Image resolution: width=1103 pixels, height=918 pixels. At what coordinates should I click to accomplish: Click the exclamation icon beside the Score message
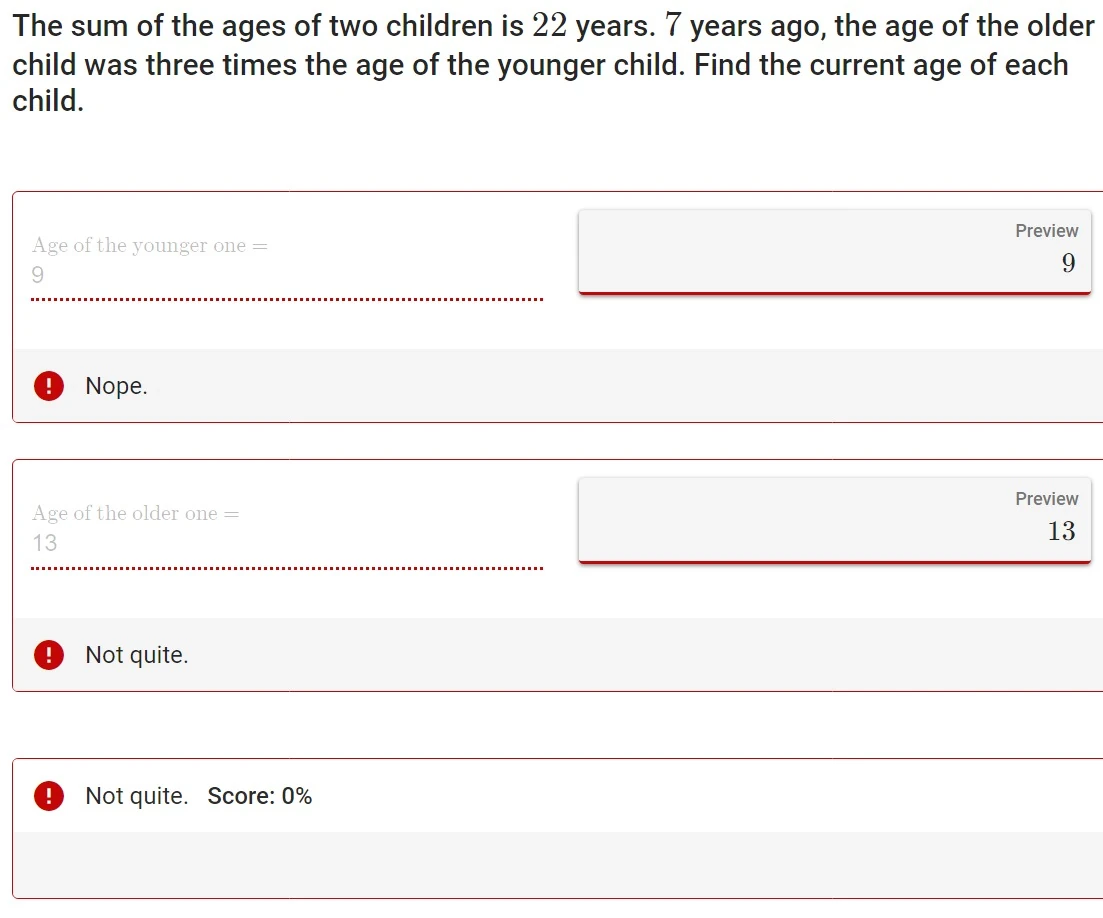pyautogui.click(x=48, y=795)
